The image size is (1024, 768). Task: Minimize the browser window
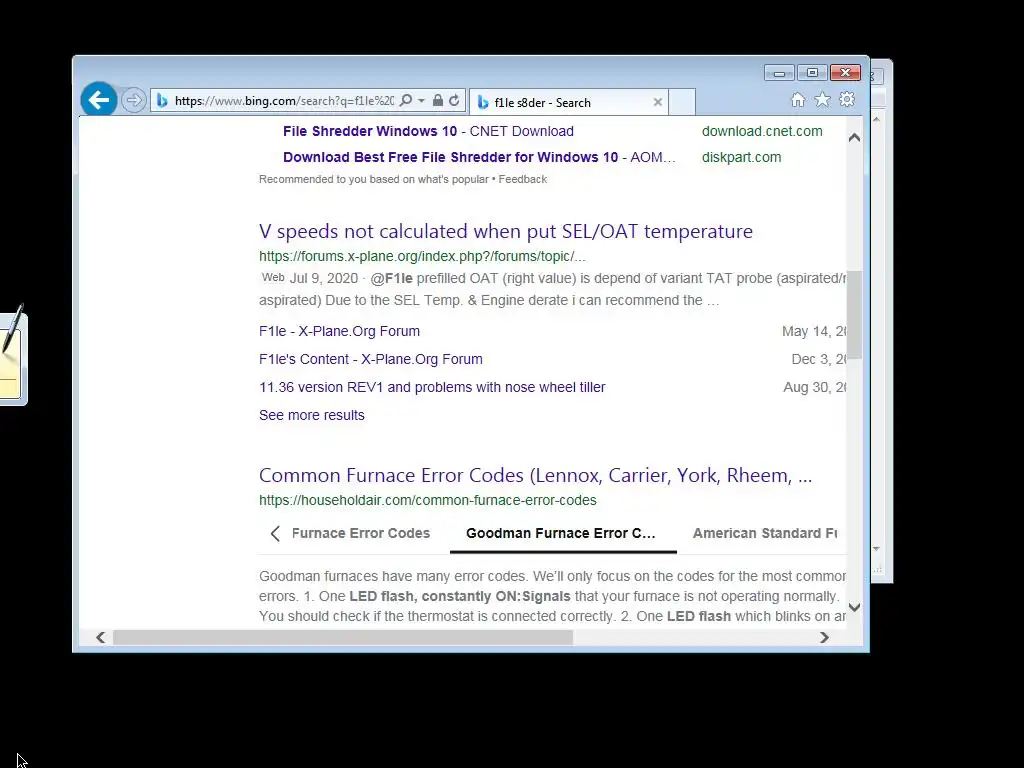pyautogui.click(x=779, y=72)
